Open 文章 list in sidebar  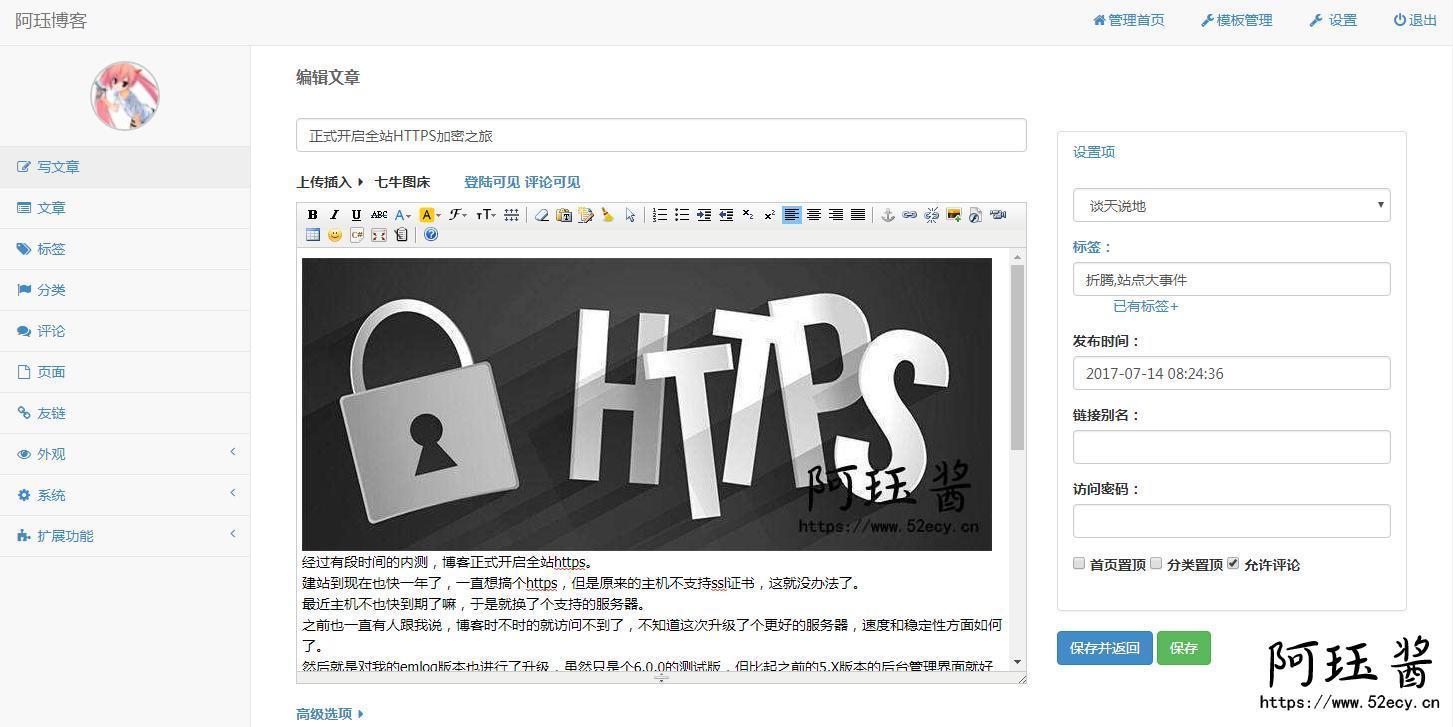coord(125,208)
